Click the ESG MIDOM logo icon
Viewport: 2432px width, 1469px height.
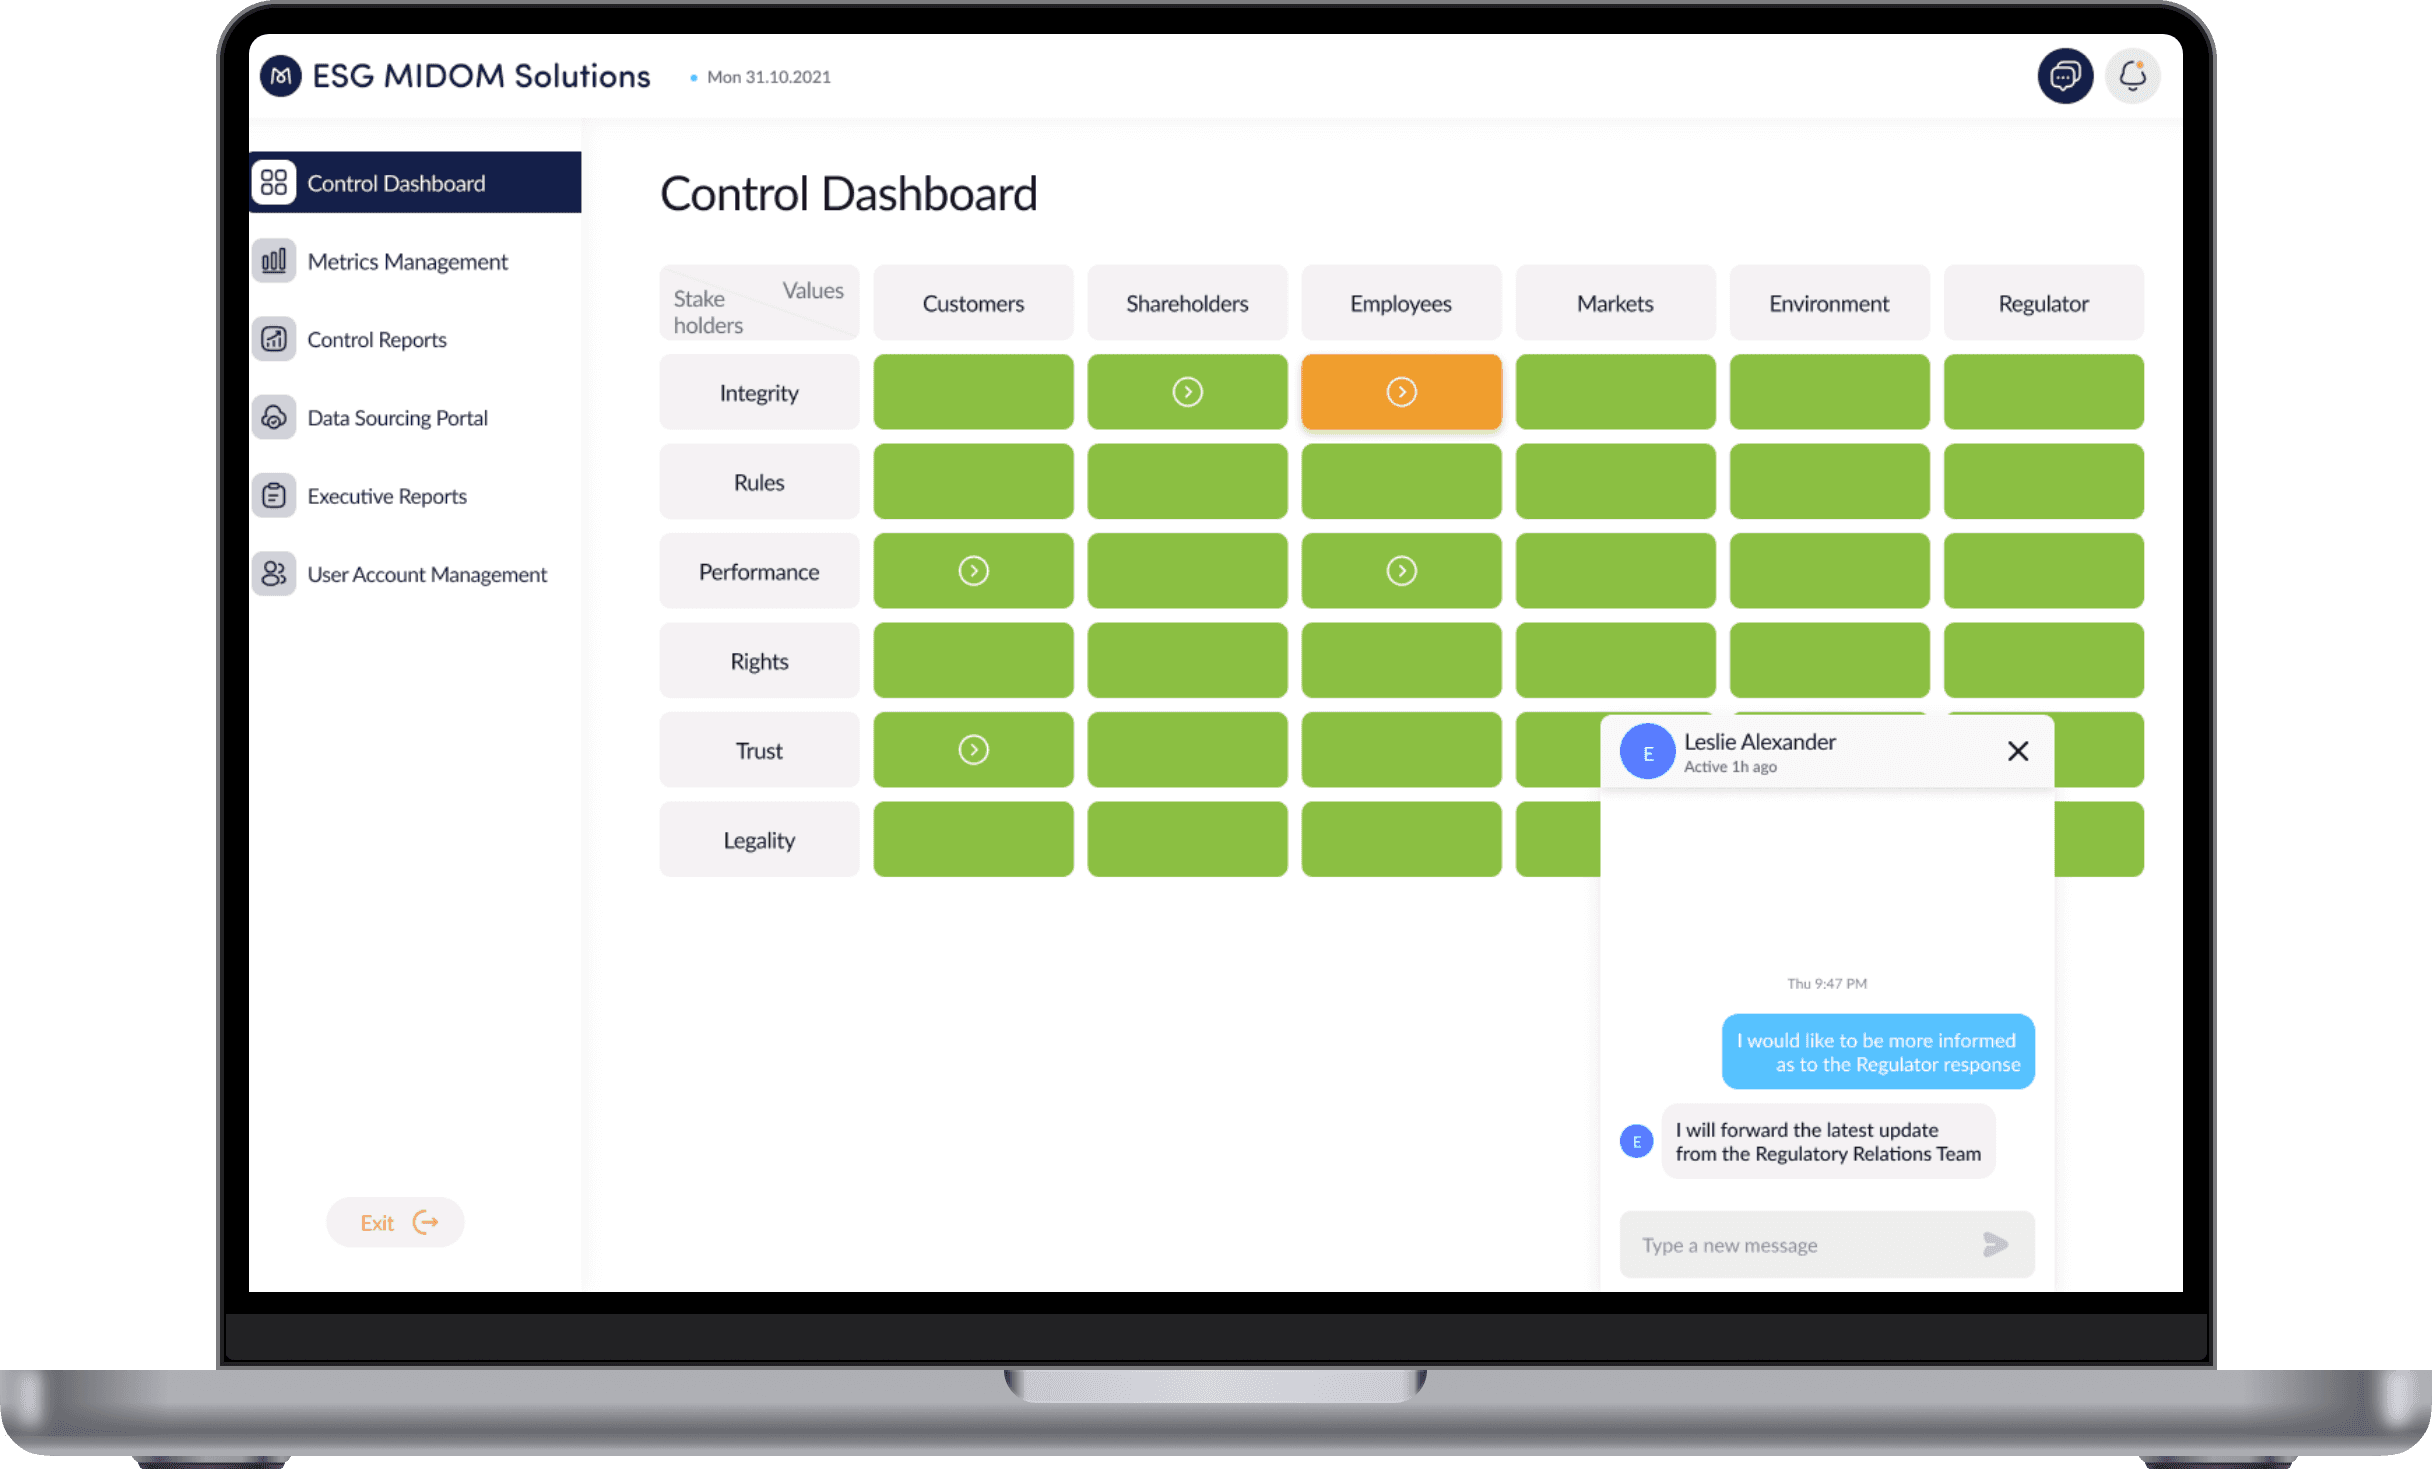(x=281, y=76)
